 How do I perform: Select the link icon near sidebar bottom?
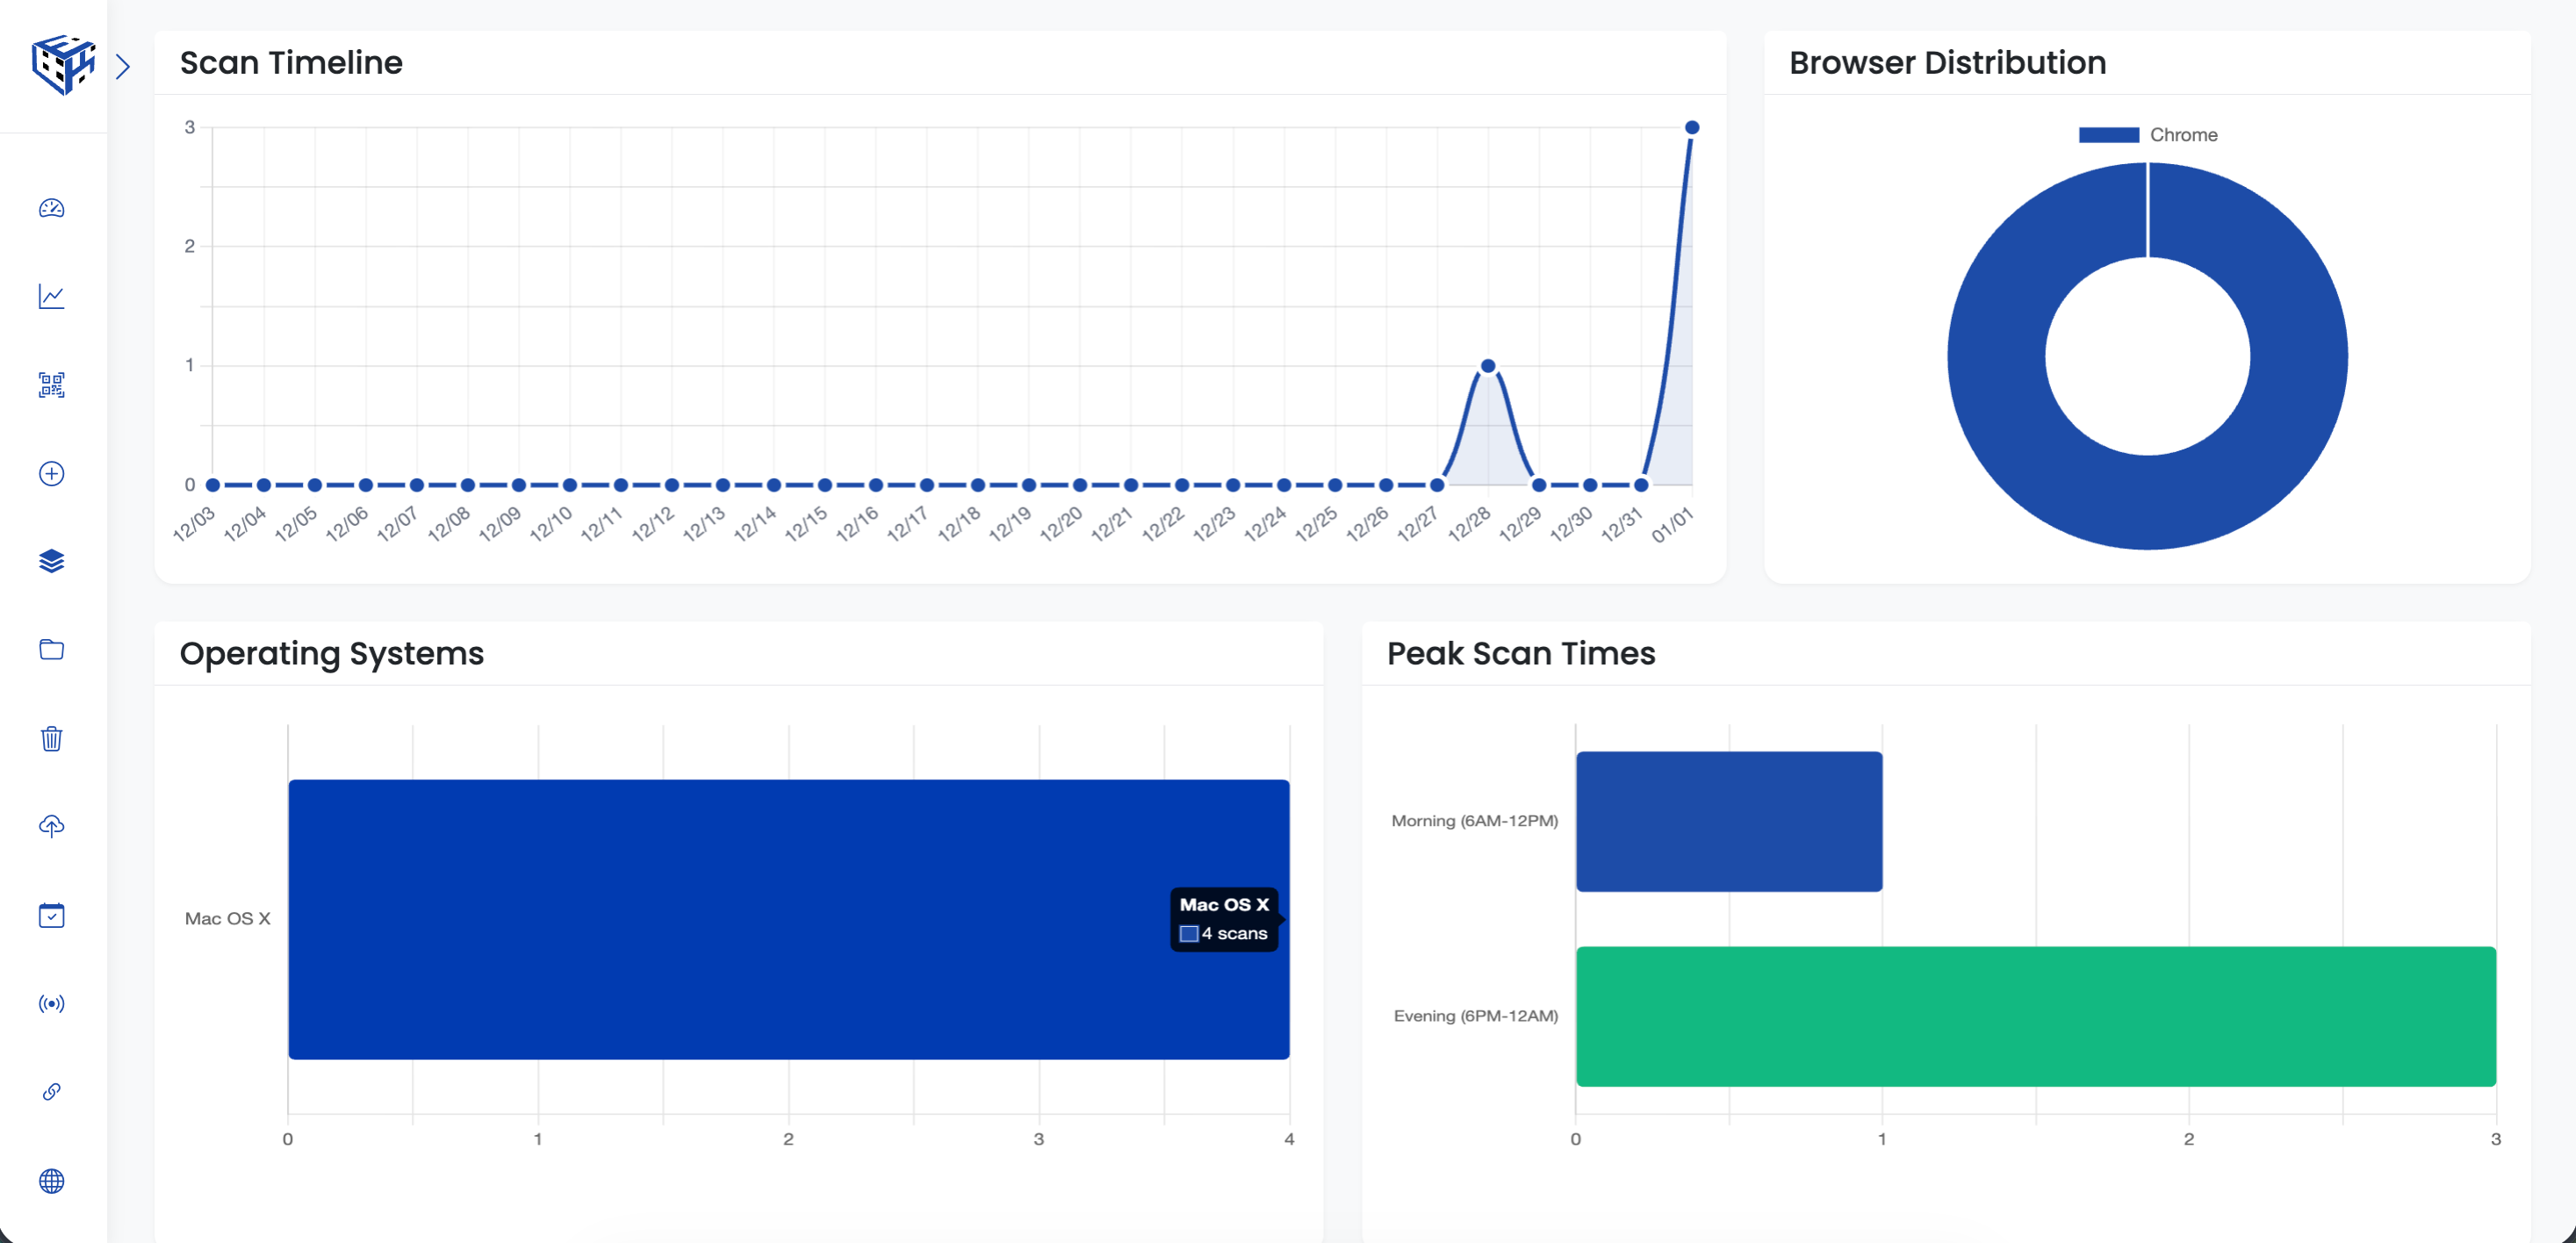(51, 1092)
